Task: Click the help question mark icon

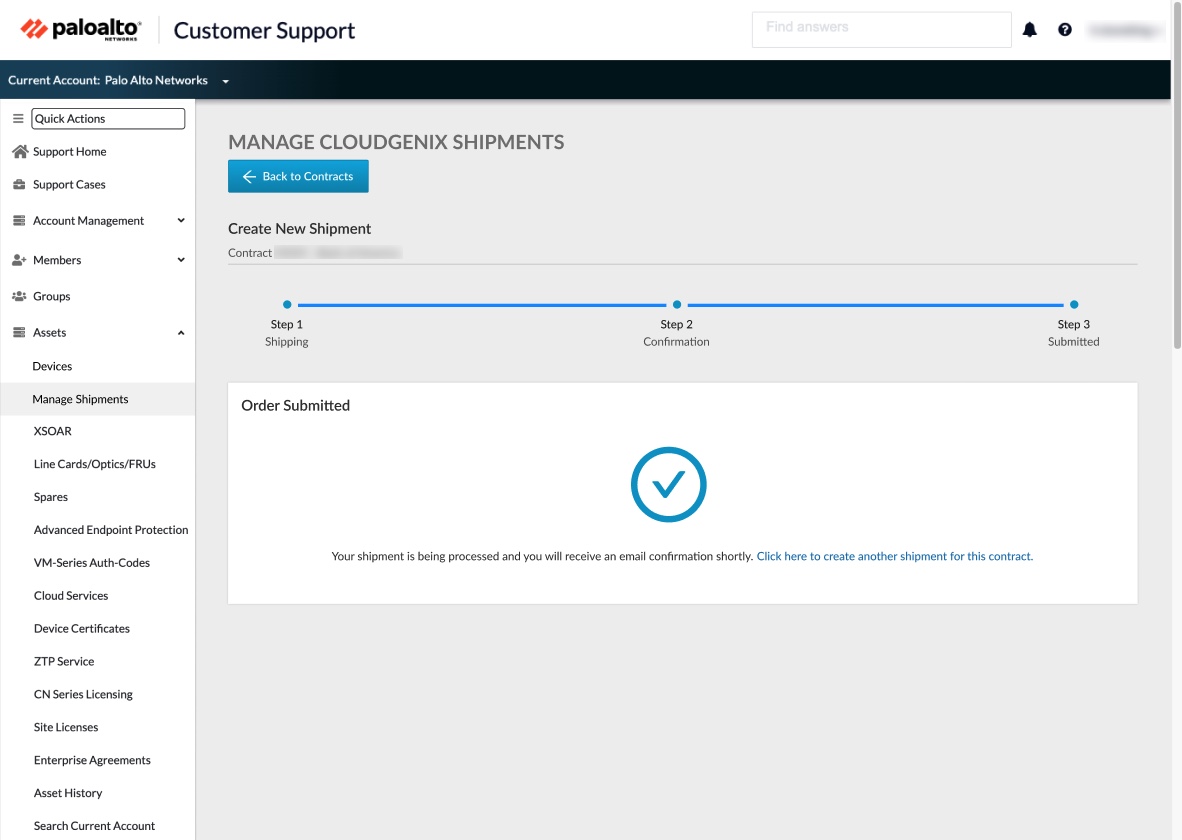Action: (1065, 29)
